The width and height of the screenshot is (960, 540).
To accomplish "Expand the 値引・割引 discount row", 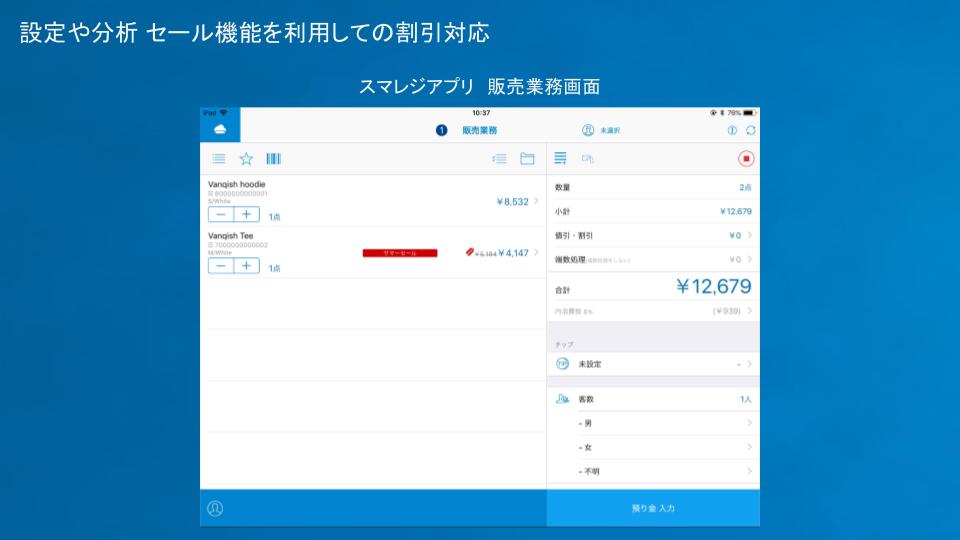I will (x=652, y=235).
